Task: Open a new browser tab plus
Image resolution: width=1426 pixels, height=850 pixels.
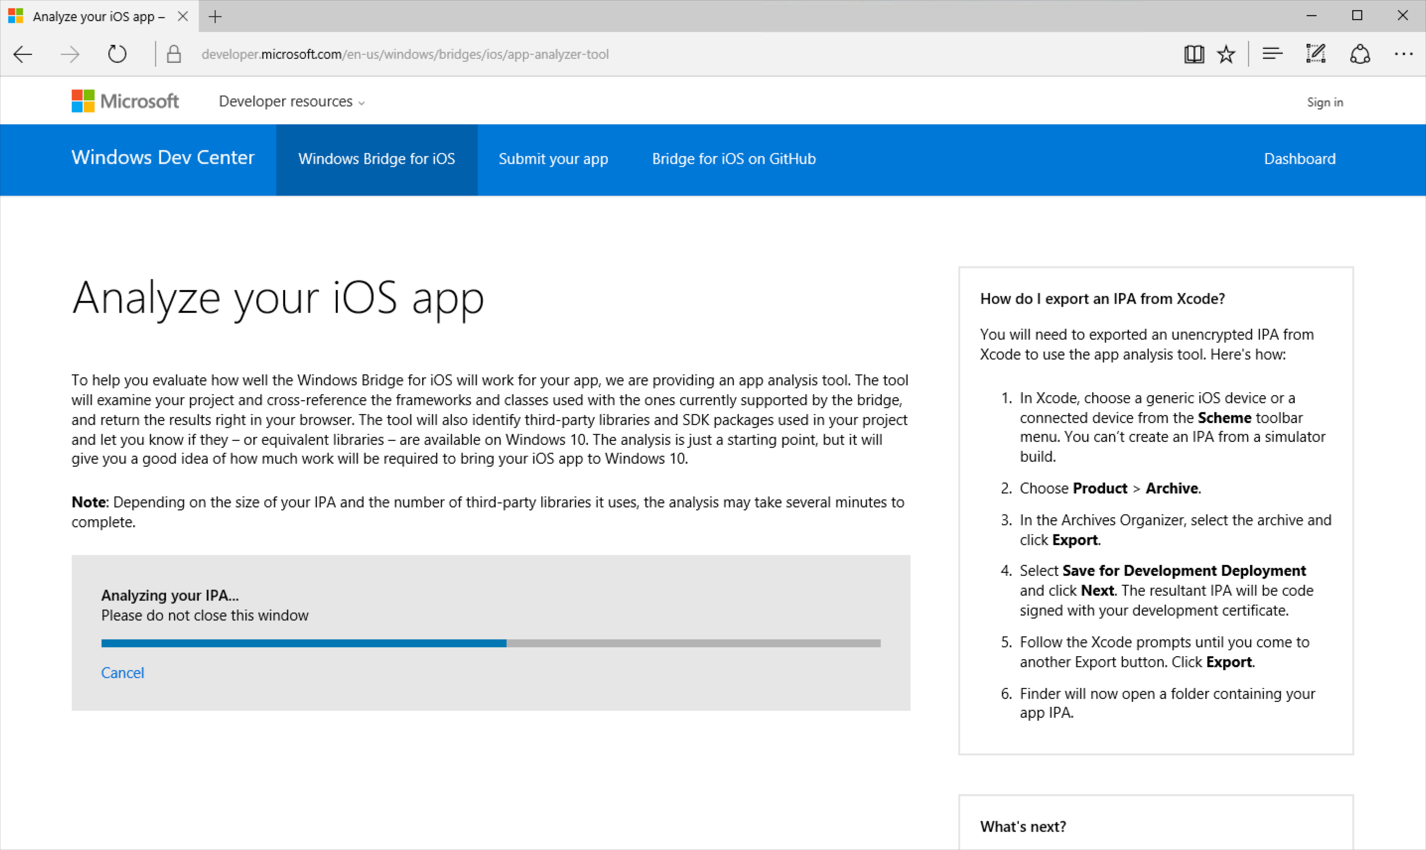Action: point(215,16)
